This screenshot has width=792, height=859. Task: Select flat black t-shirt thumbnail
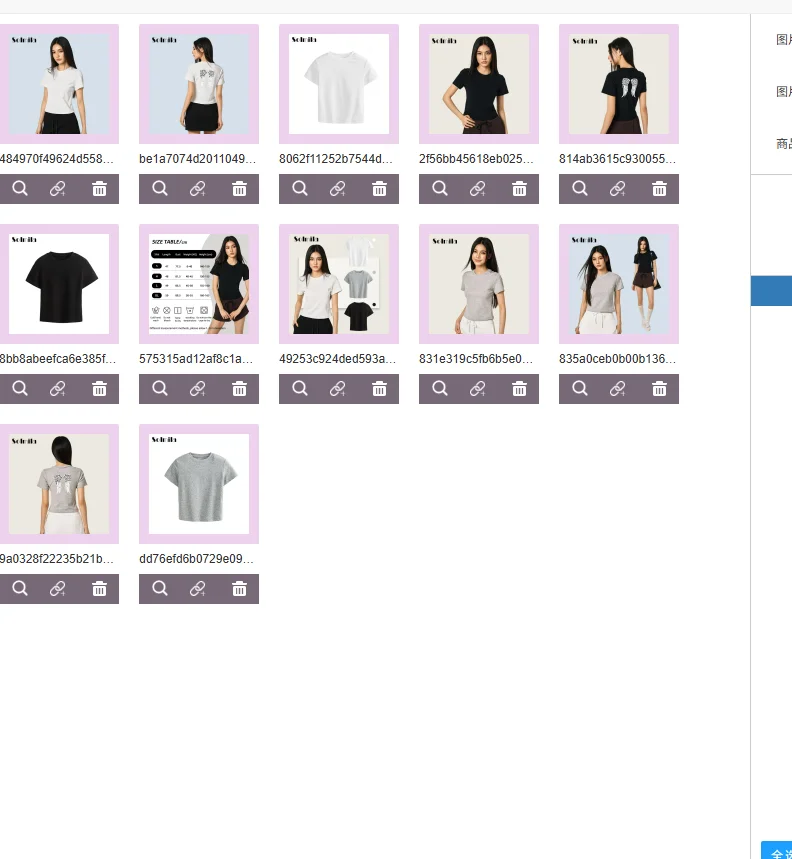(59, 284)
